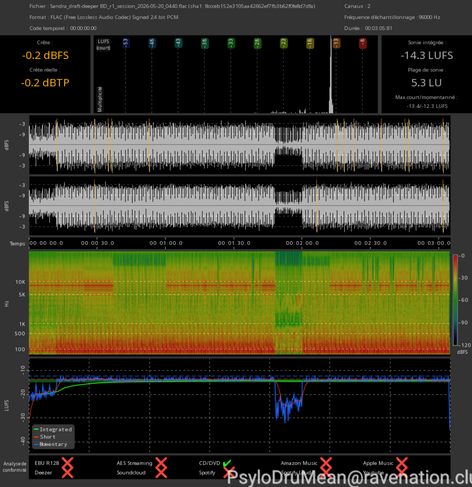
Task: Click the red cross beside Apple Music
Action: pos(402,463)
